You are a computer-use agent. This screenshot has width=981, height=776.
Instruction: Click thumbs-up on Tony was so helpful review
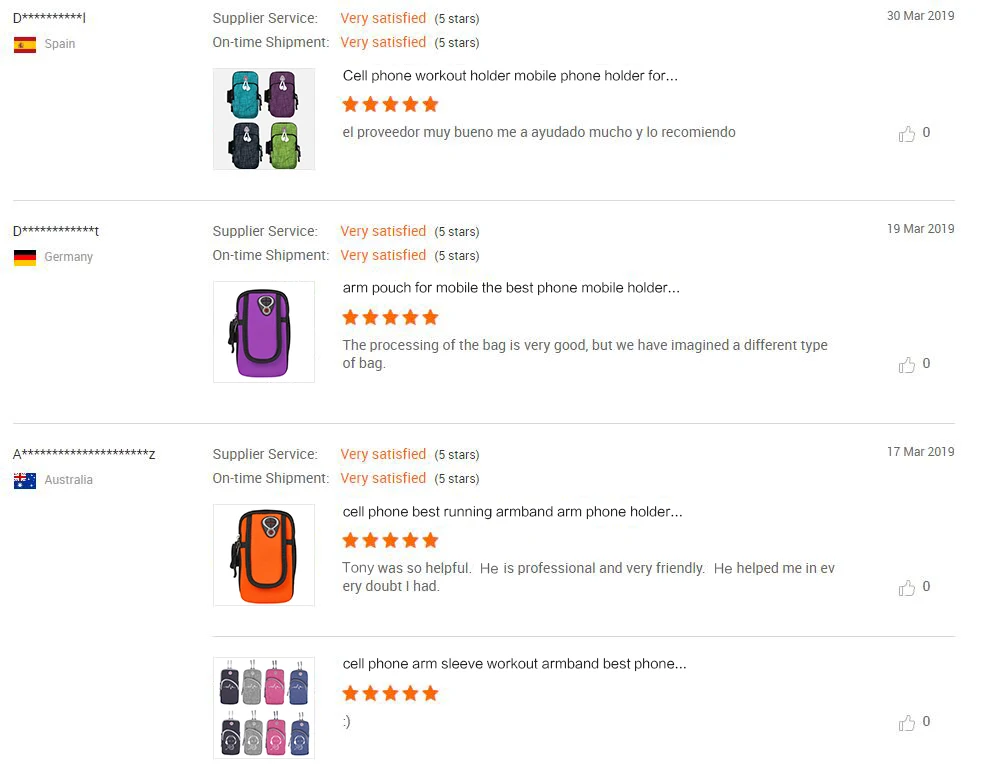(x=907, y=588)
